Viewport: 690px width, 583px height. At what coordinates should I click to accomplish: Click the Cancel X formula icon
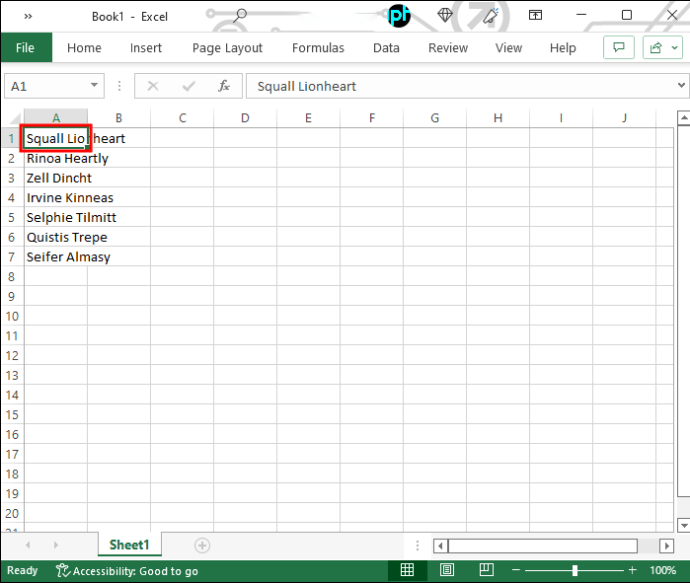coord(153,86)
